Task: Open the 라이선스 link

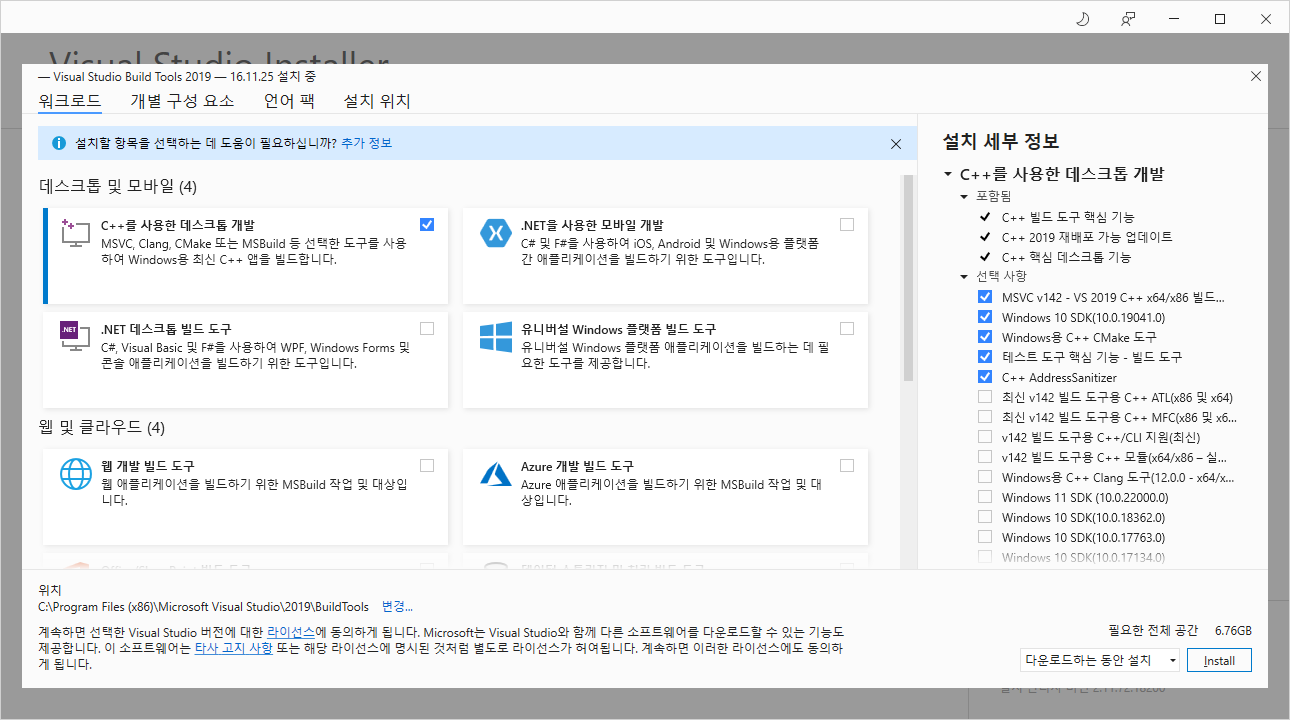Action: pyautogui.click(x=291, y=632)
